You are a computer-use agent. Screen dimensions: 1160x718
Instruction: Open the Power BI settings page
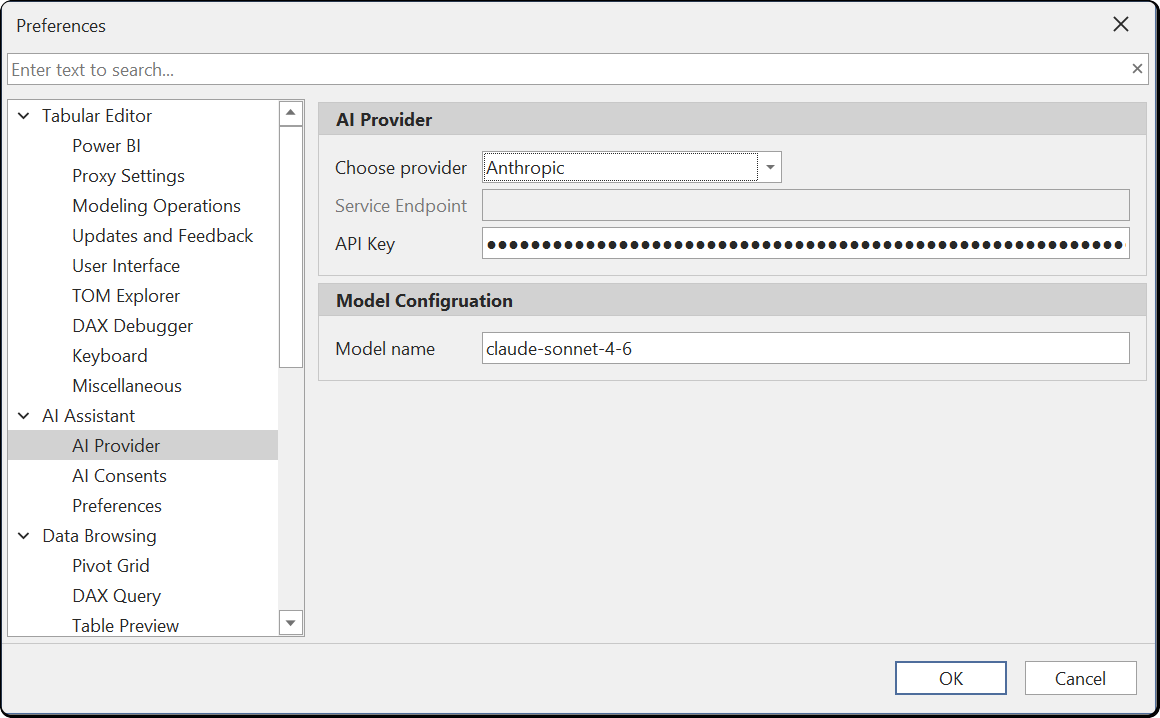point(104,145)
